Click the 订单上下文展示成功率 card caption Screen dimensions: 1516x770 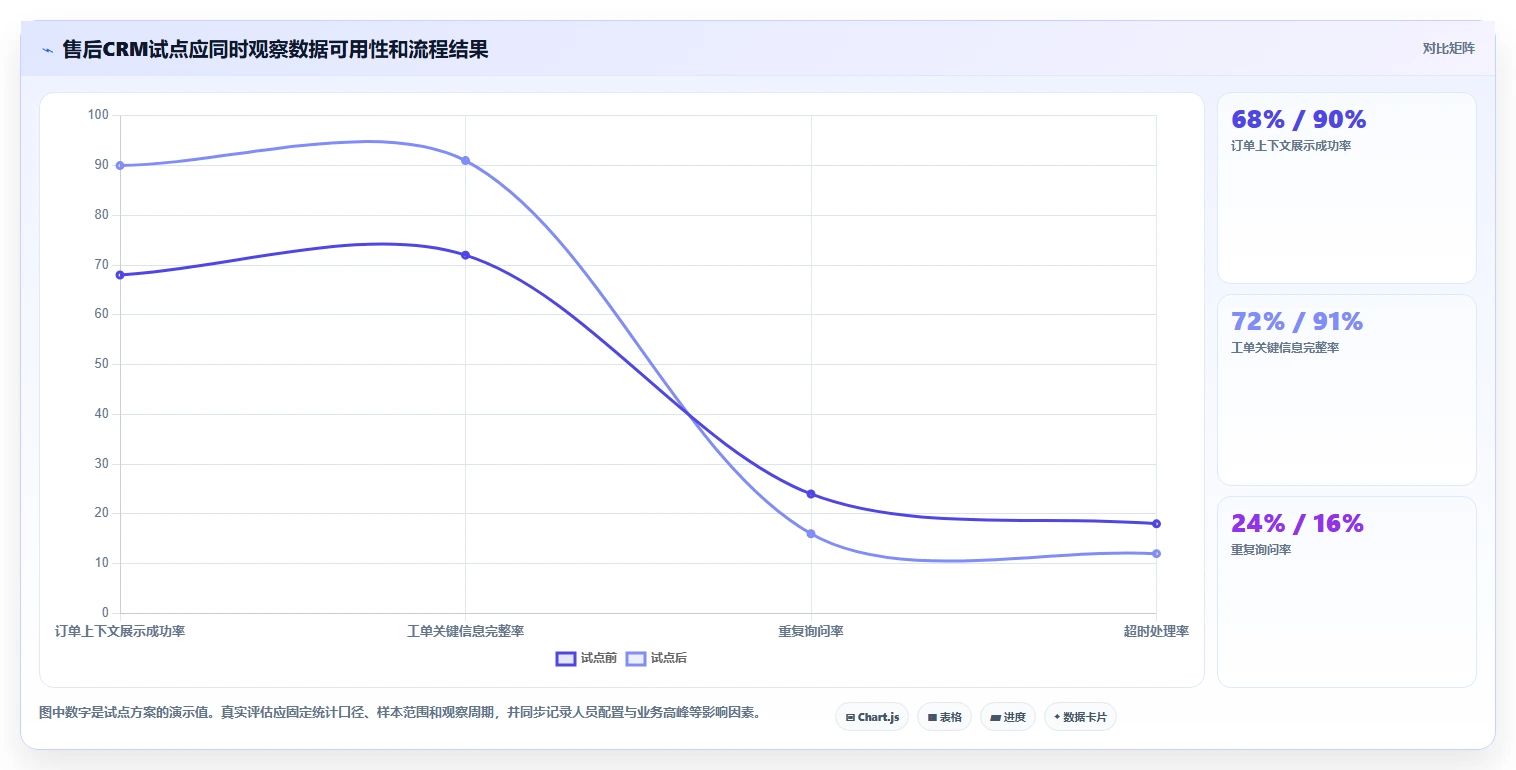(x=1291, y=146)
